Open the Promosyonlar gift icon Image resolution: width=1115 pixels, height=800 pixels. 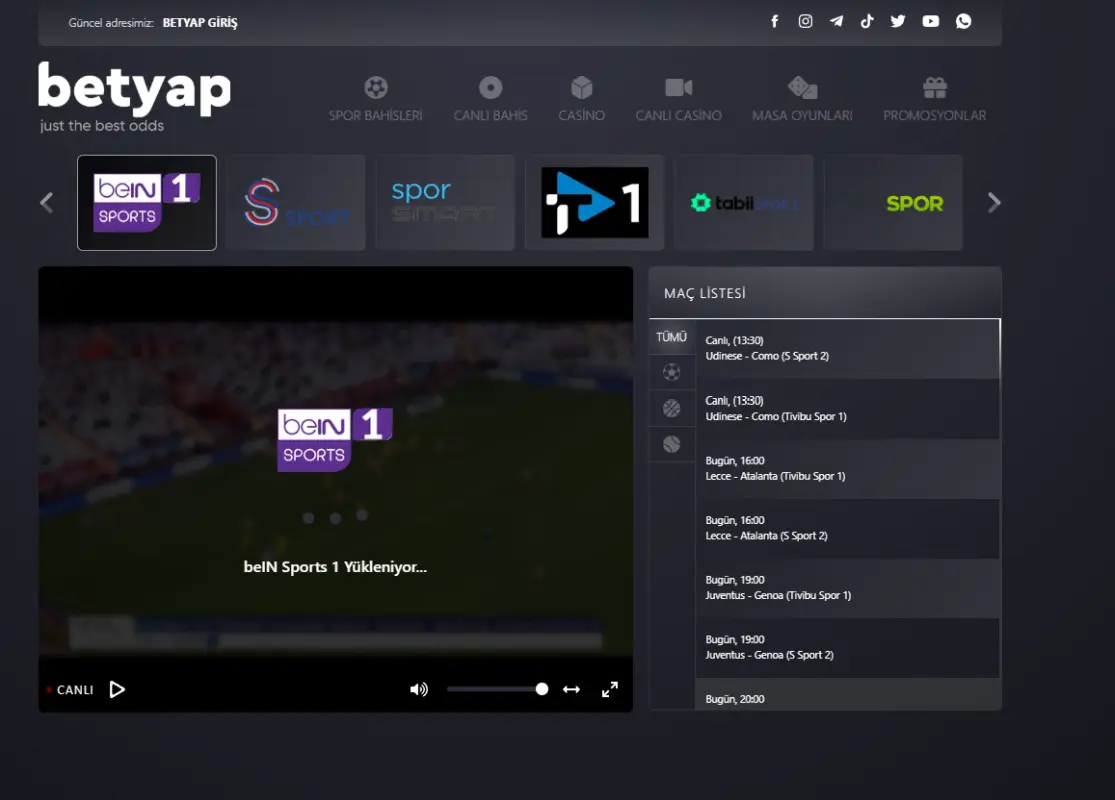934,87
